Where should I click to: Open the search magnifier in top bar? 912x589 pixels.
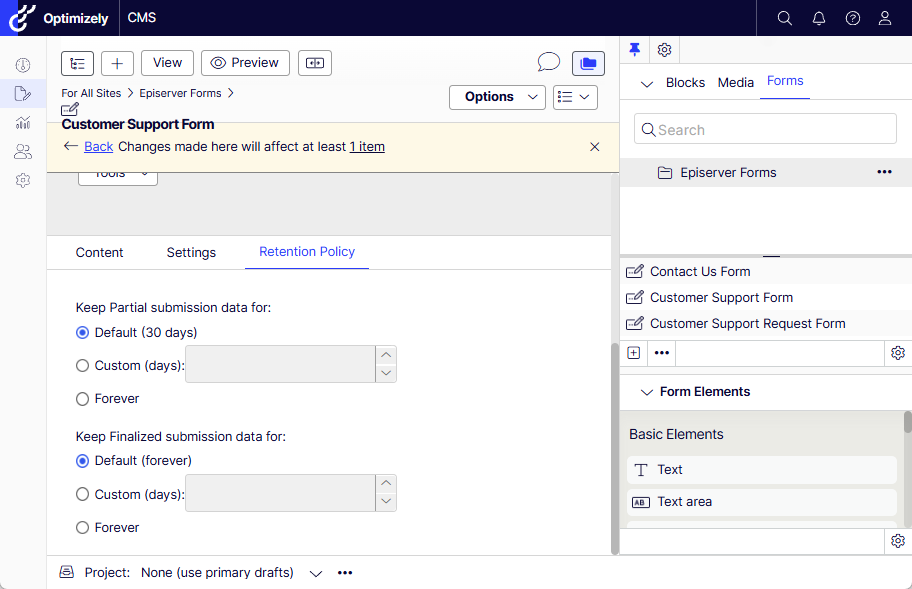(785, 18)
